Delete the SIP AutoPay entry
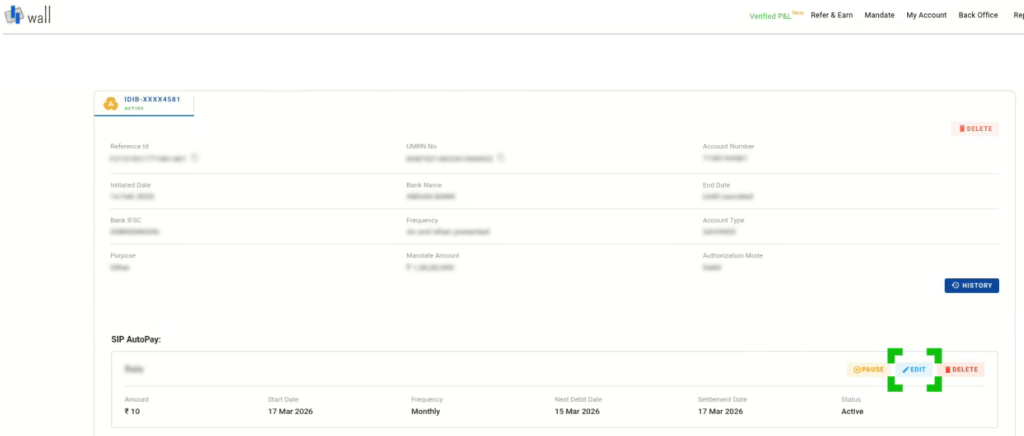Image resolution: width=1024 pixels, height=436 pixels. coord(961,369)
